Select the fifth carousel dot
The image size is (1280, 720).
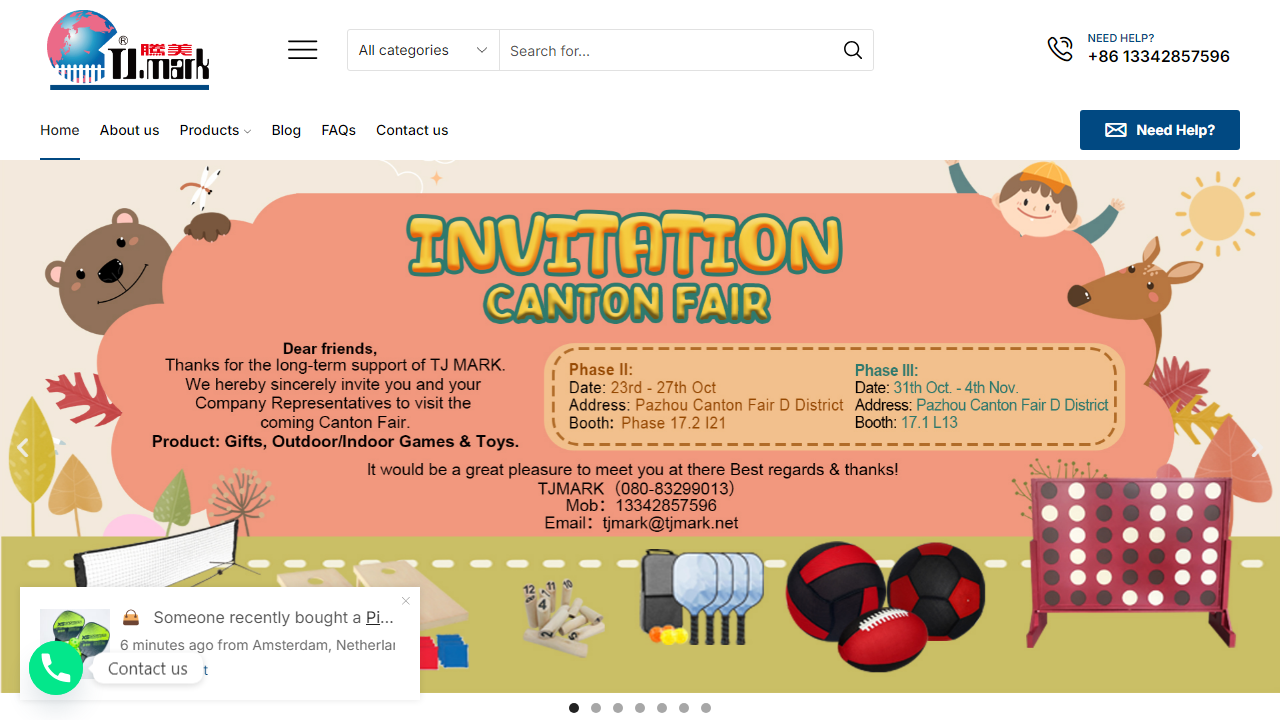tap(662, 708)
